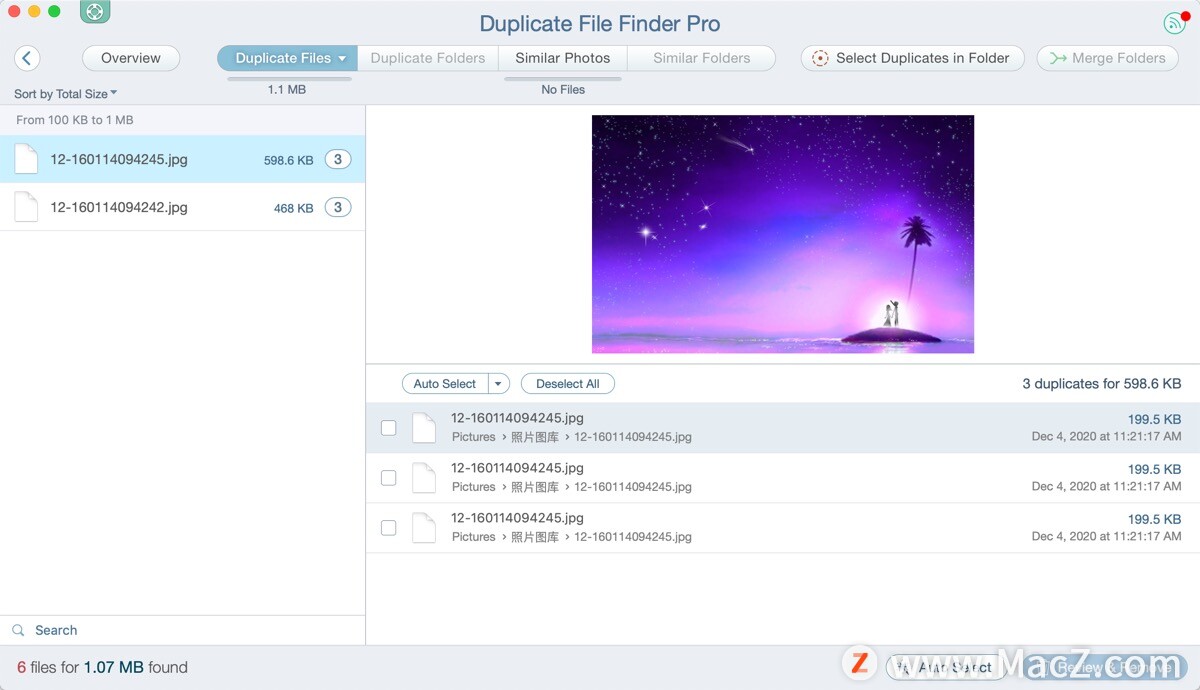Click the search magnifier icon
The width and height of the screenshot is (1200, 690).
coord(18,630)
